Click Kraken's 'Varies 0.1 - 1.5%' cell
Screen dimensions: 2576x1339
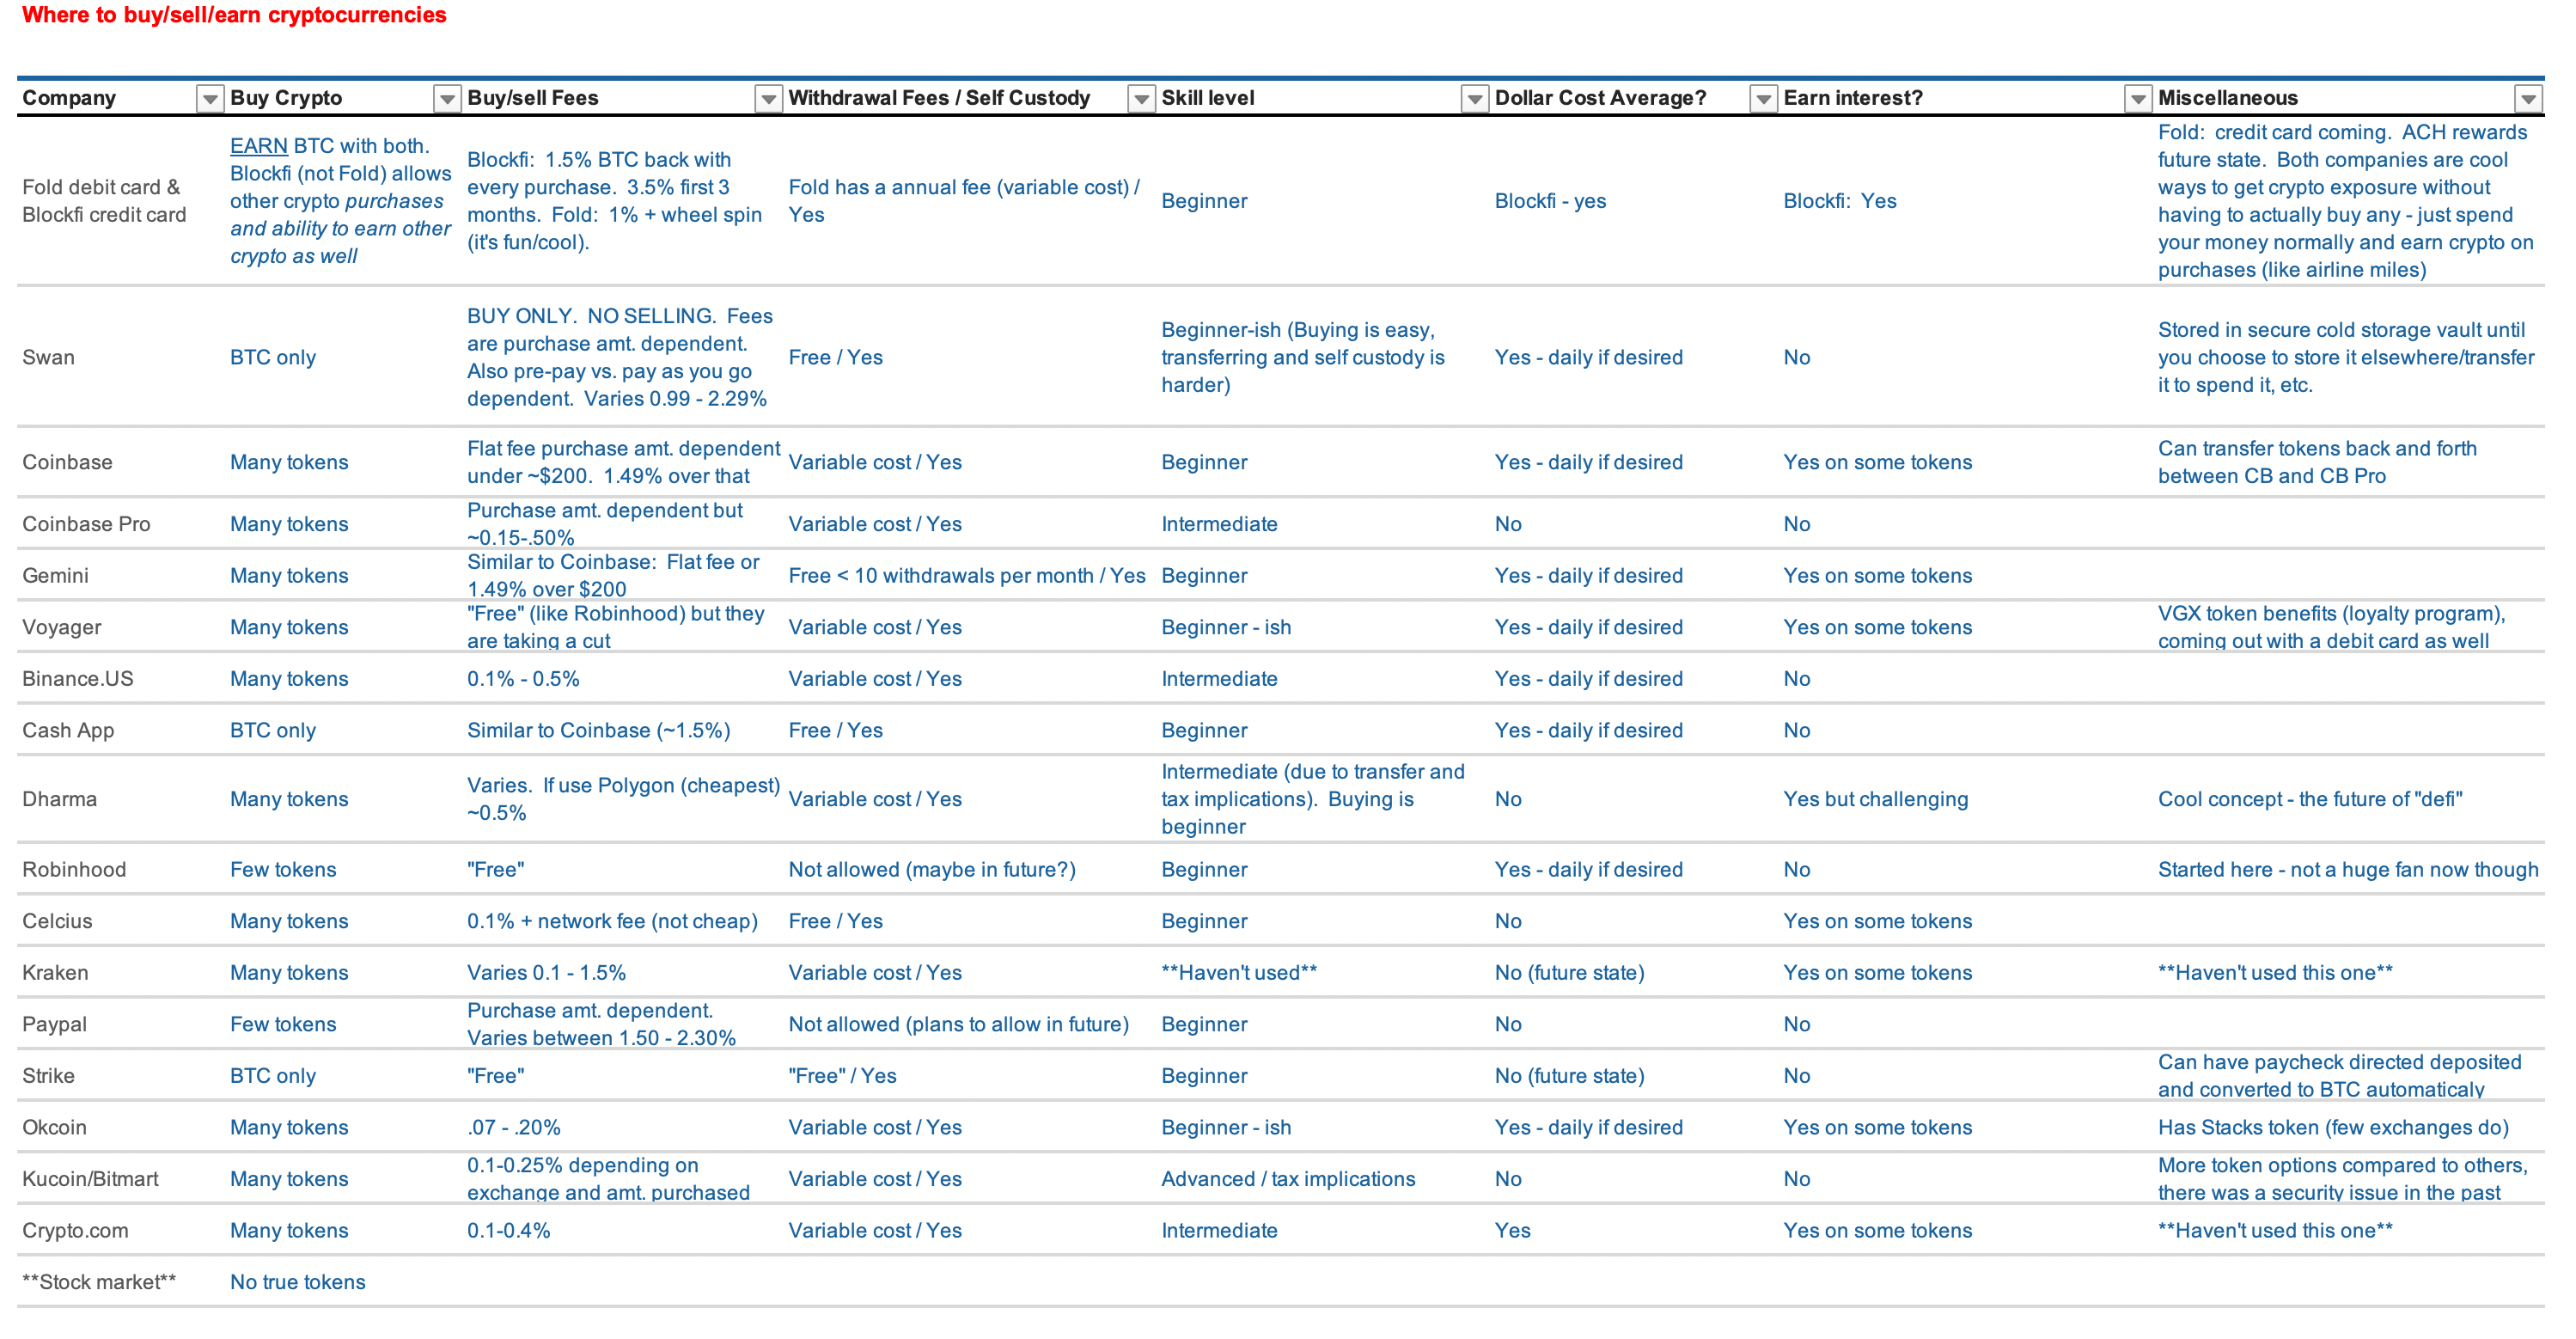[546, 973]
